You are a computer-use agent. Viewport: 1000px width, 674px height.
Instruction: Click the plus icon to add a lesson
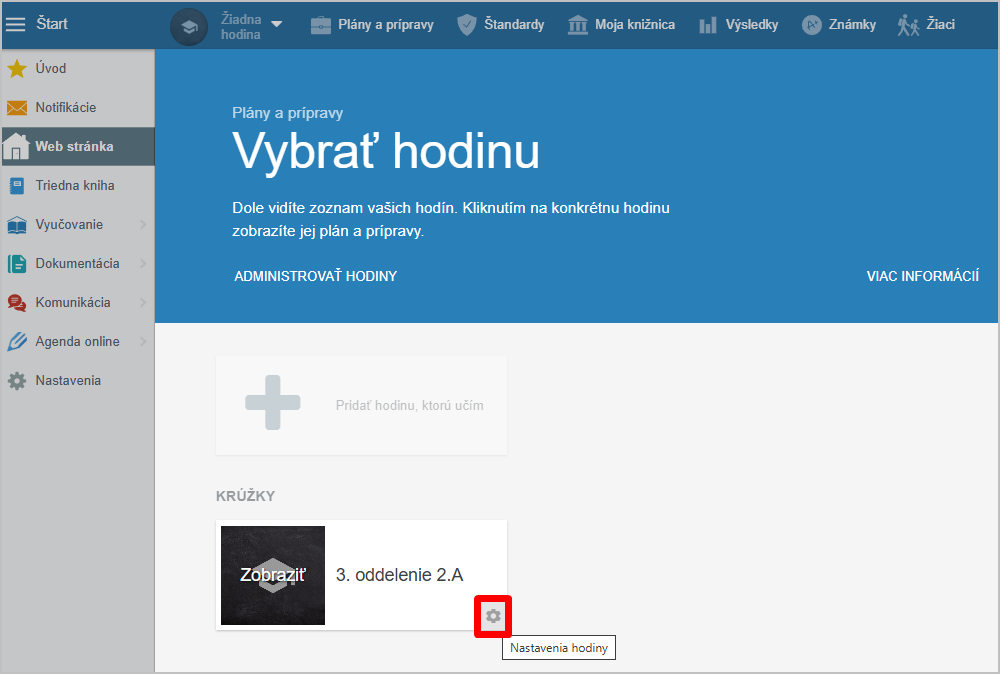273,402
